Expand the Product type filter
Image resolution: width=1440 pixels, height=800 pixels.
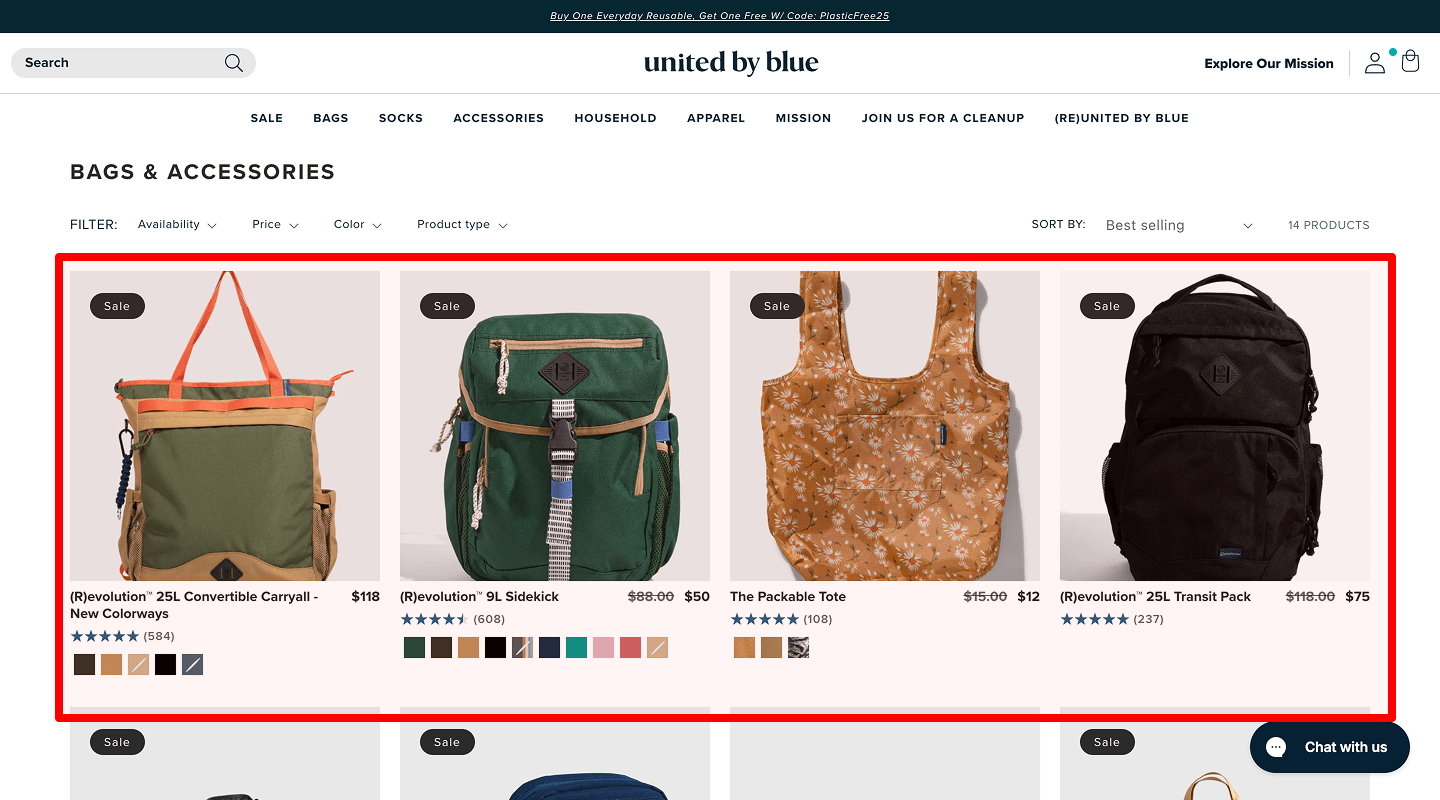point(462,225)
